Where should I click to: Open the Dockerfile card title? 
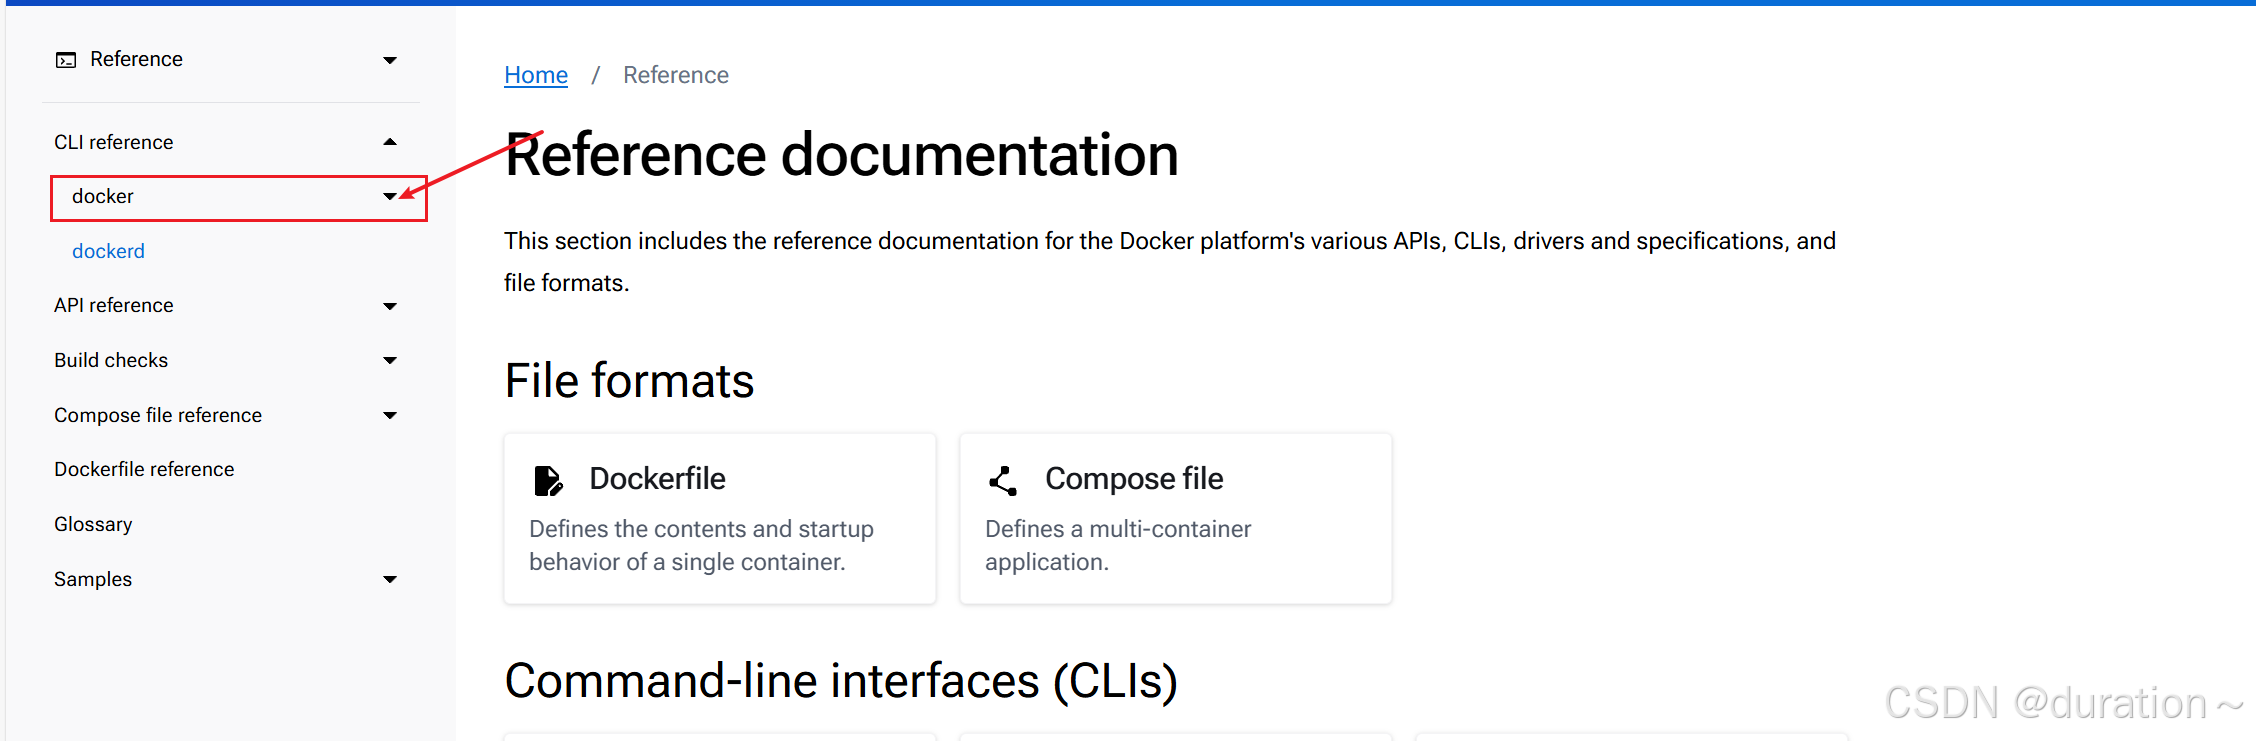tap(657, 478)
